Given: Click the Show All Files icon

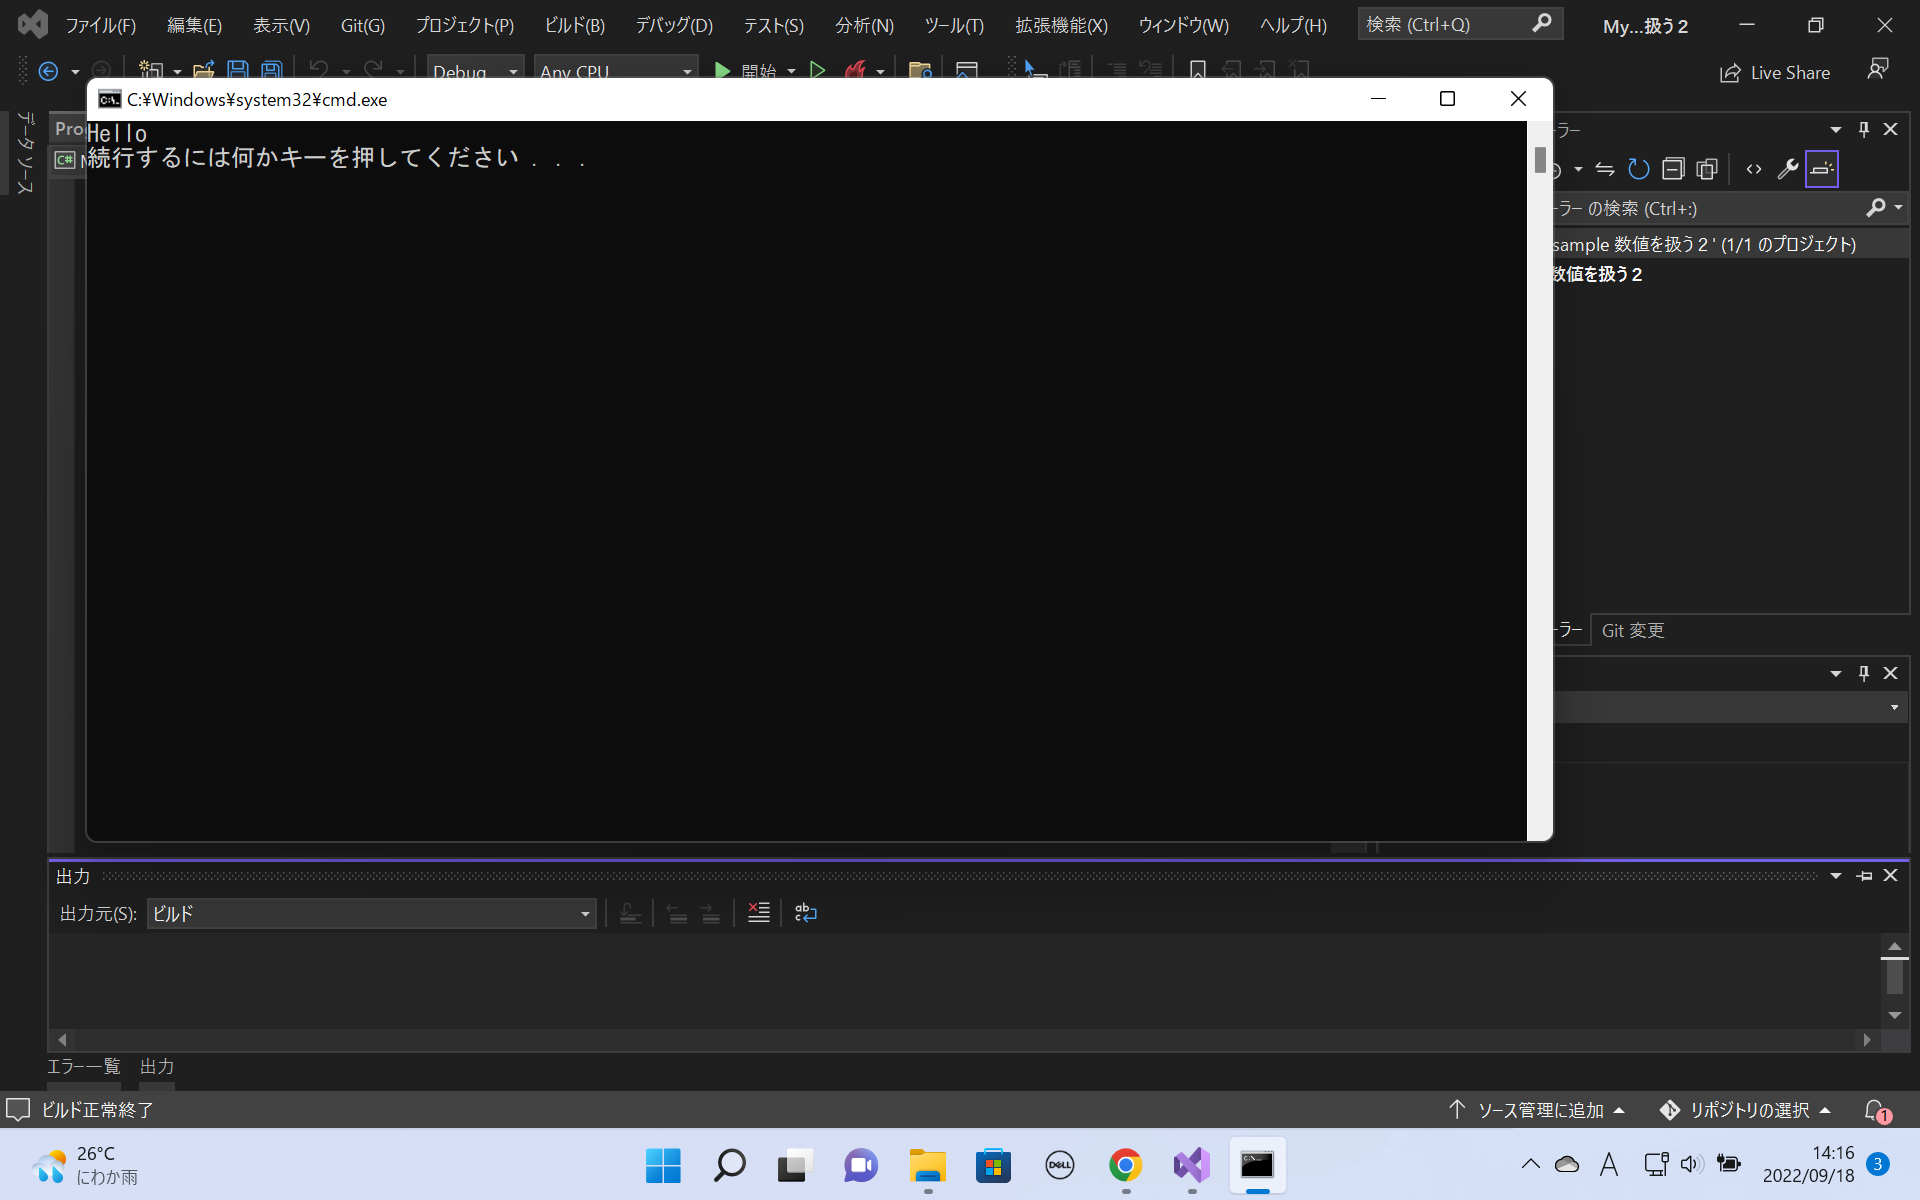Looking at the screenshot, I should coord(1707,169).
